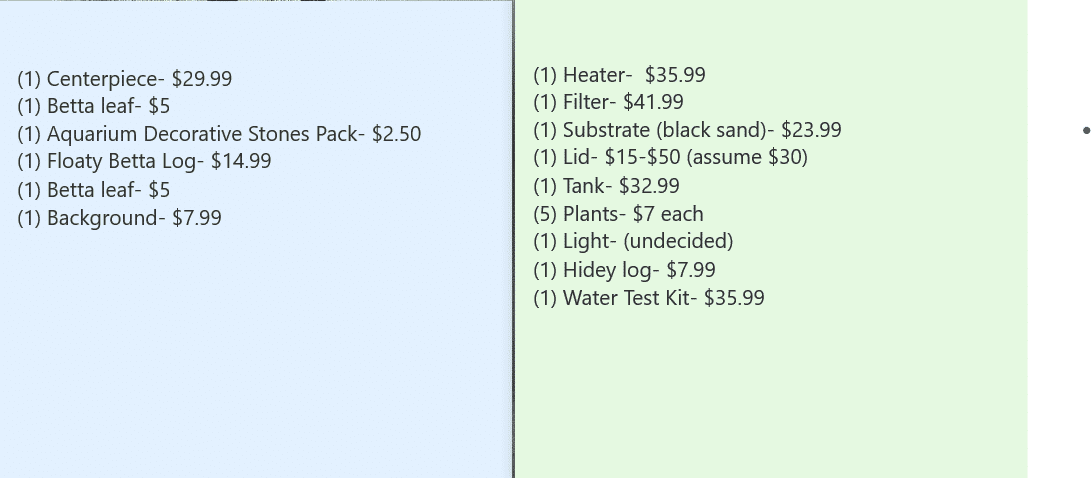Click the Floaty Betta Log line
This screenshot has width=1091, height=478.
[x=144, y=161]
